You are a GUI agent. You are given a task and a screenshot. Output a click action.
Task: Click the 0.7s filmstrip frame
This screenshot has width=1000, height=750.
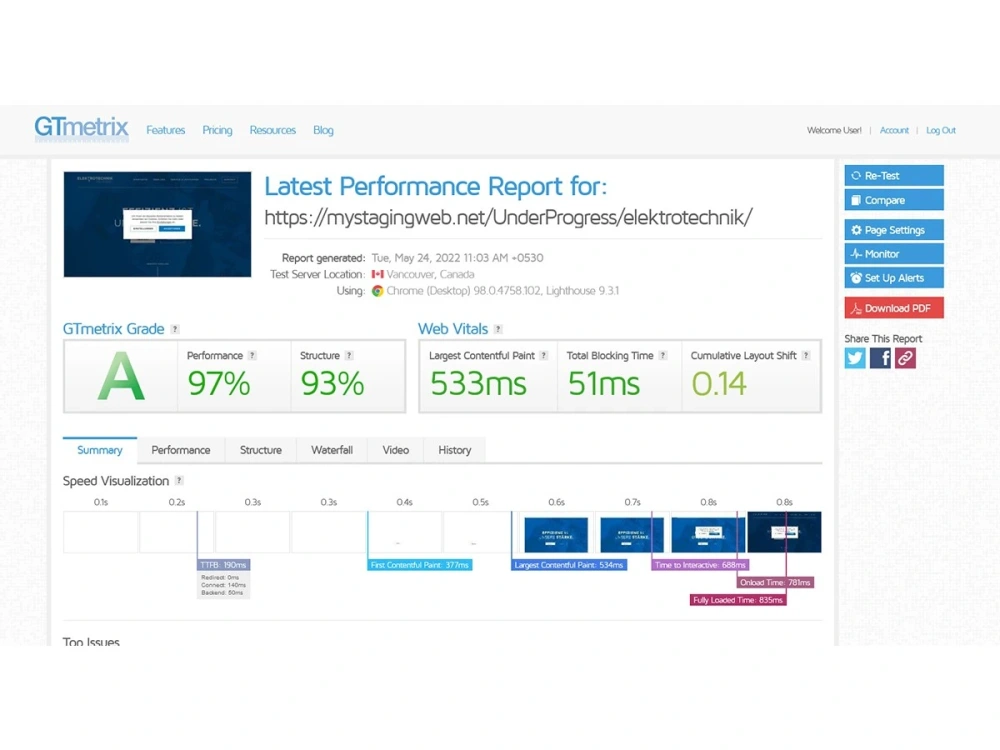[632, 533]
